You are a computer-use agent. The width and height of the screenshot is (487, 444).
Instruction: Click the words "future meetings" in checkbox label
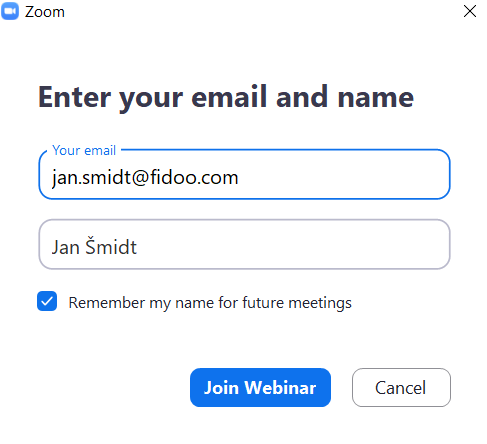tap(297, 303)
